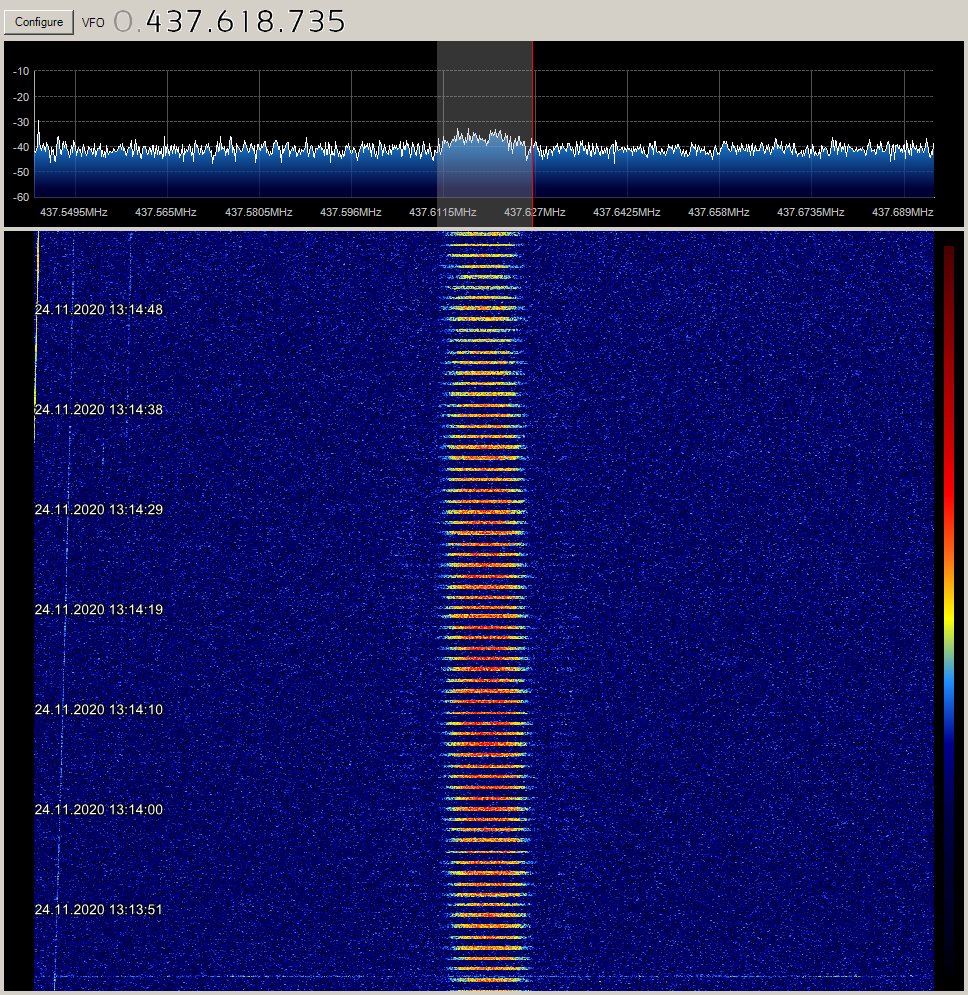Click the waterfall timestamp 13:14:00
968x995 pixels.
point(98,810)
